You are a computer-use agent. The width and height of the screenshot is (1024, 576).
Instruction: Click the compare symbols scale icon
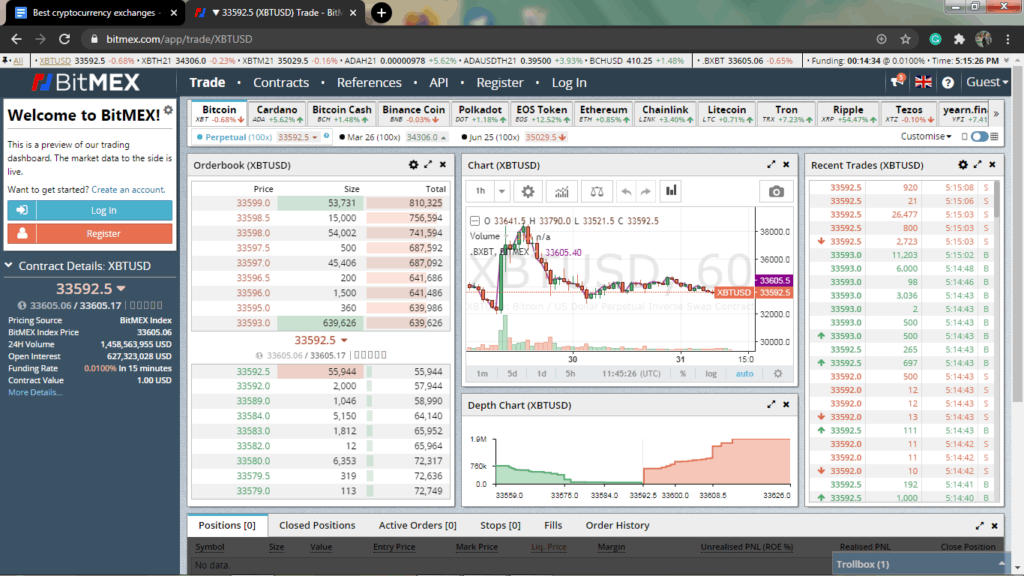coord(597,191)
